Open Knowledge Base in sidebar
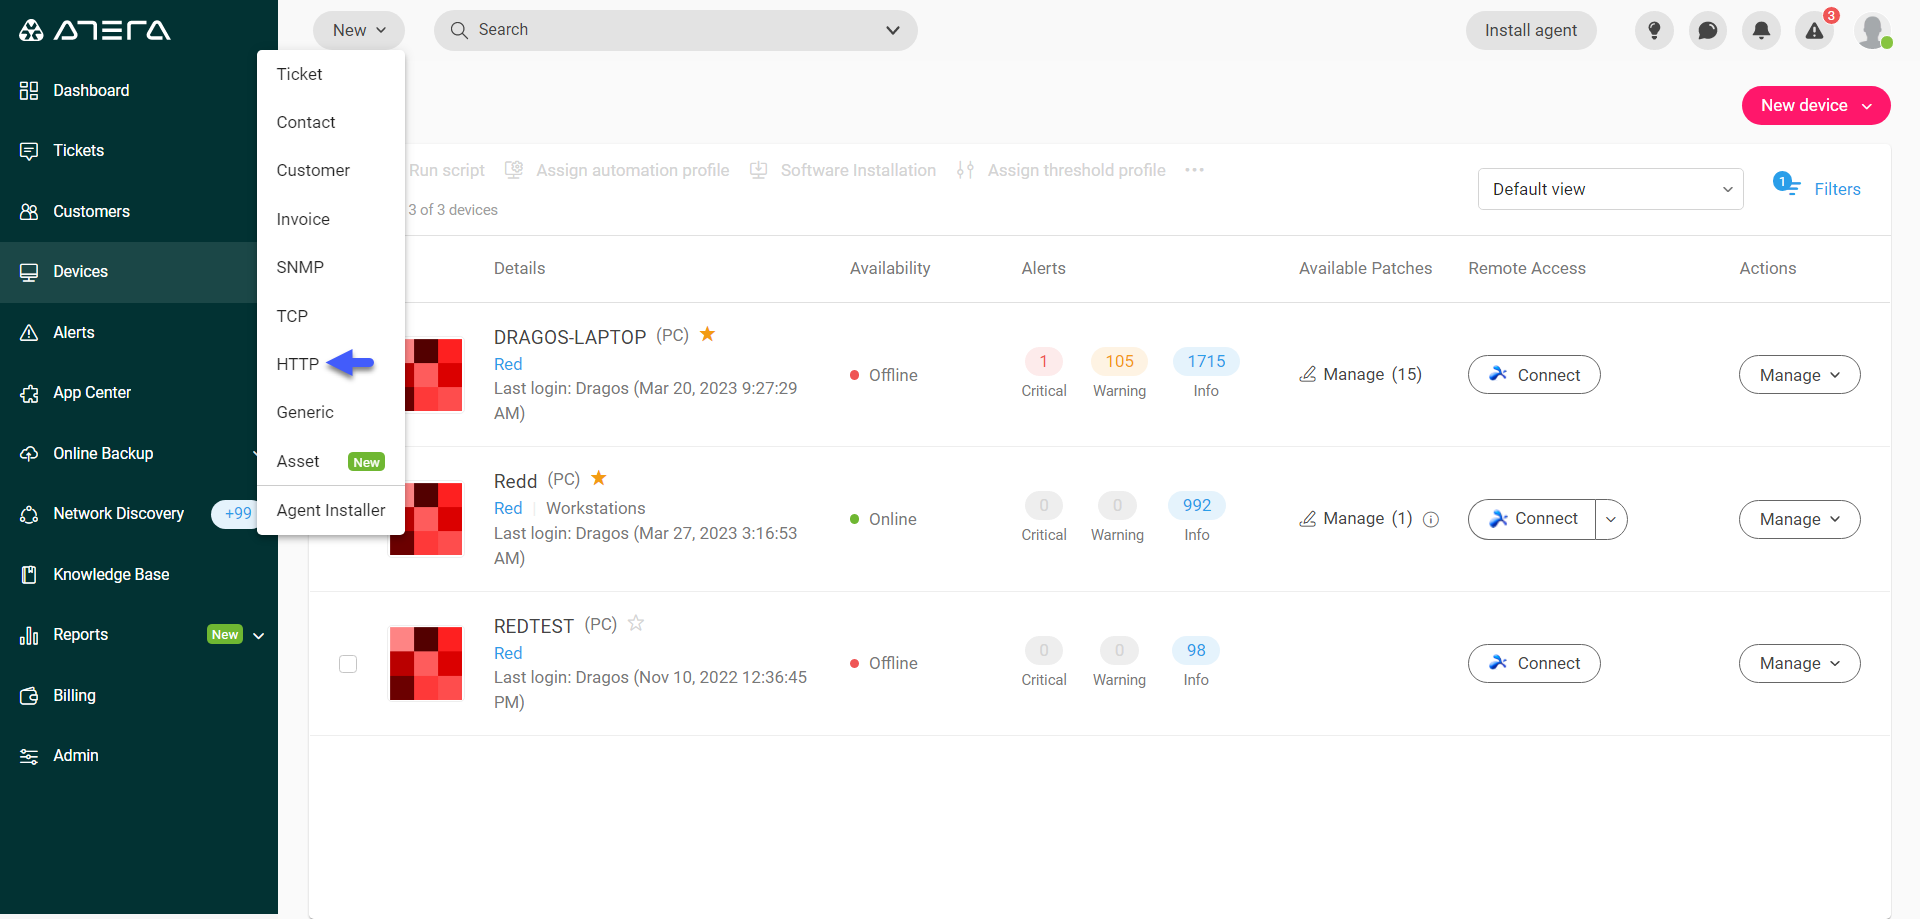The image size is (1920, 919). (x=111, y=575)
